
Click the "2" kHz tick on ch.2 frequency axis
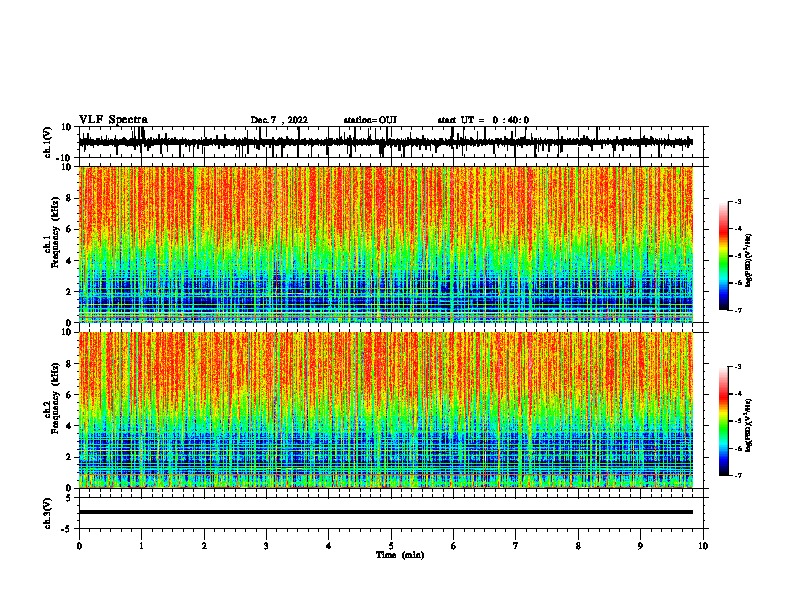click(69, 457)
